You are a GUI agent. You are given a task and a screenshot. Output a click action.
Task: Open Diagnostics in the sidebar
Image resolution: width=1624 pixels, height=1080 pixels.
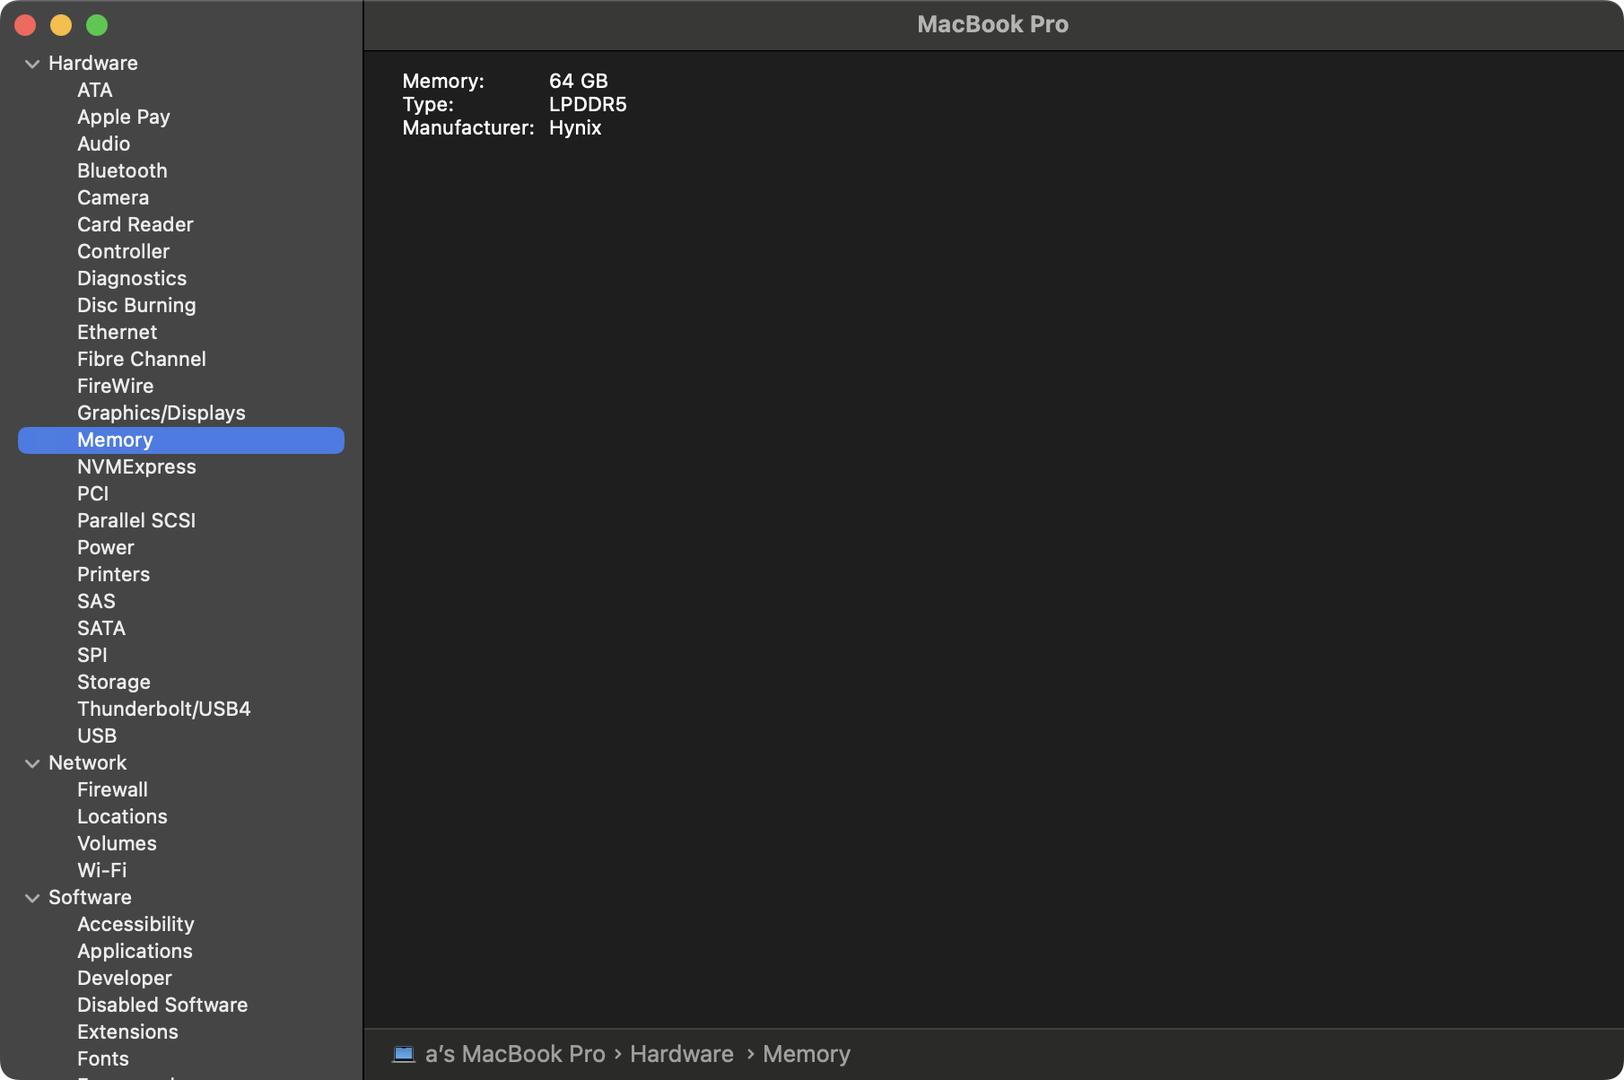[132, 279]
